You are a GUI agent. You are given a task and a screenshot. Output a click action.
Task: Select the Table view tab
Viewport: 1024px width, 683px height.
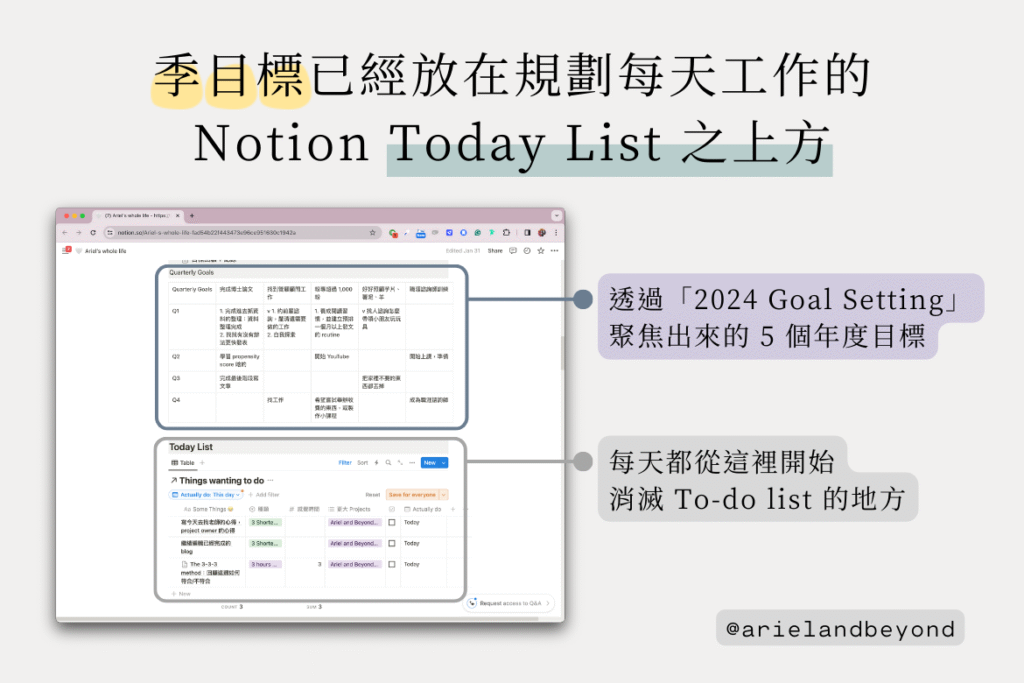[183, 463]
